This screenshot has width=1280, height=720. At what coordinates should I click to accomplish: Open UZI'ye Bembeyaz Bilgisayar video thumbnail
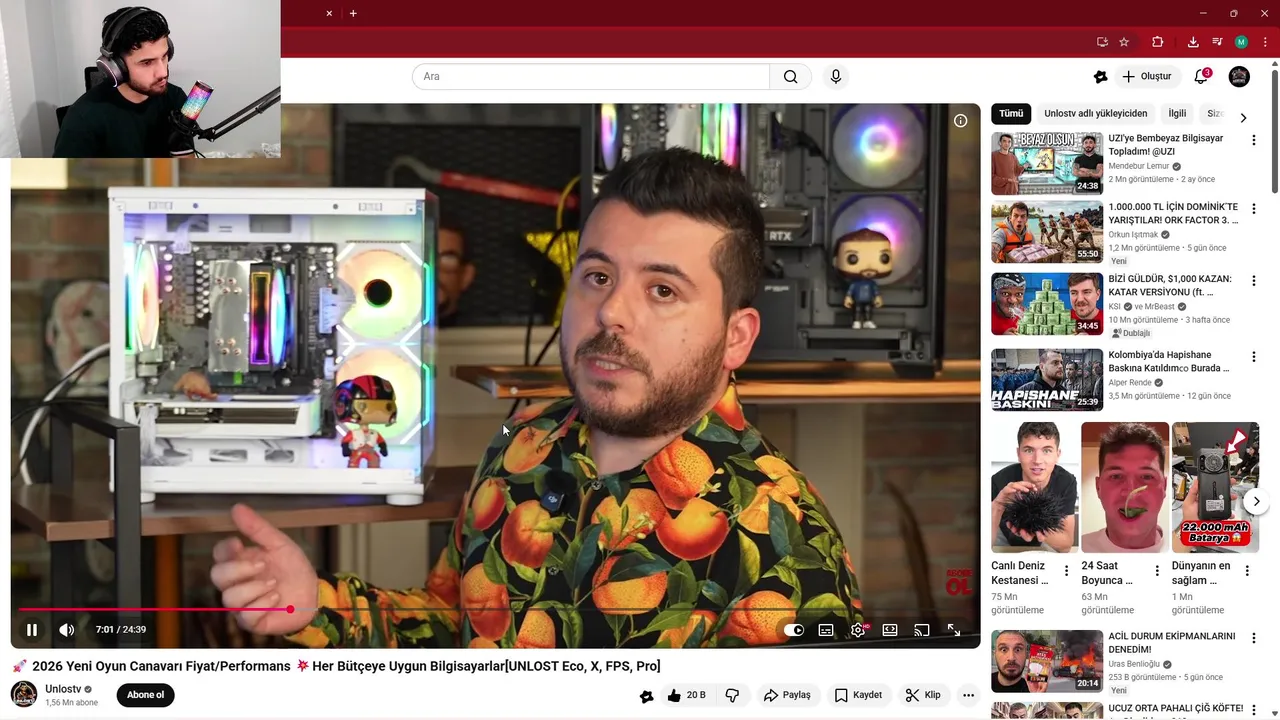pyautogui.click(x=1047, y=163)
